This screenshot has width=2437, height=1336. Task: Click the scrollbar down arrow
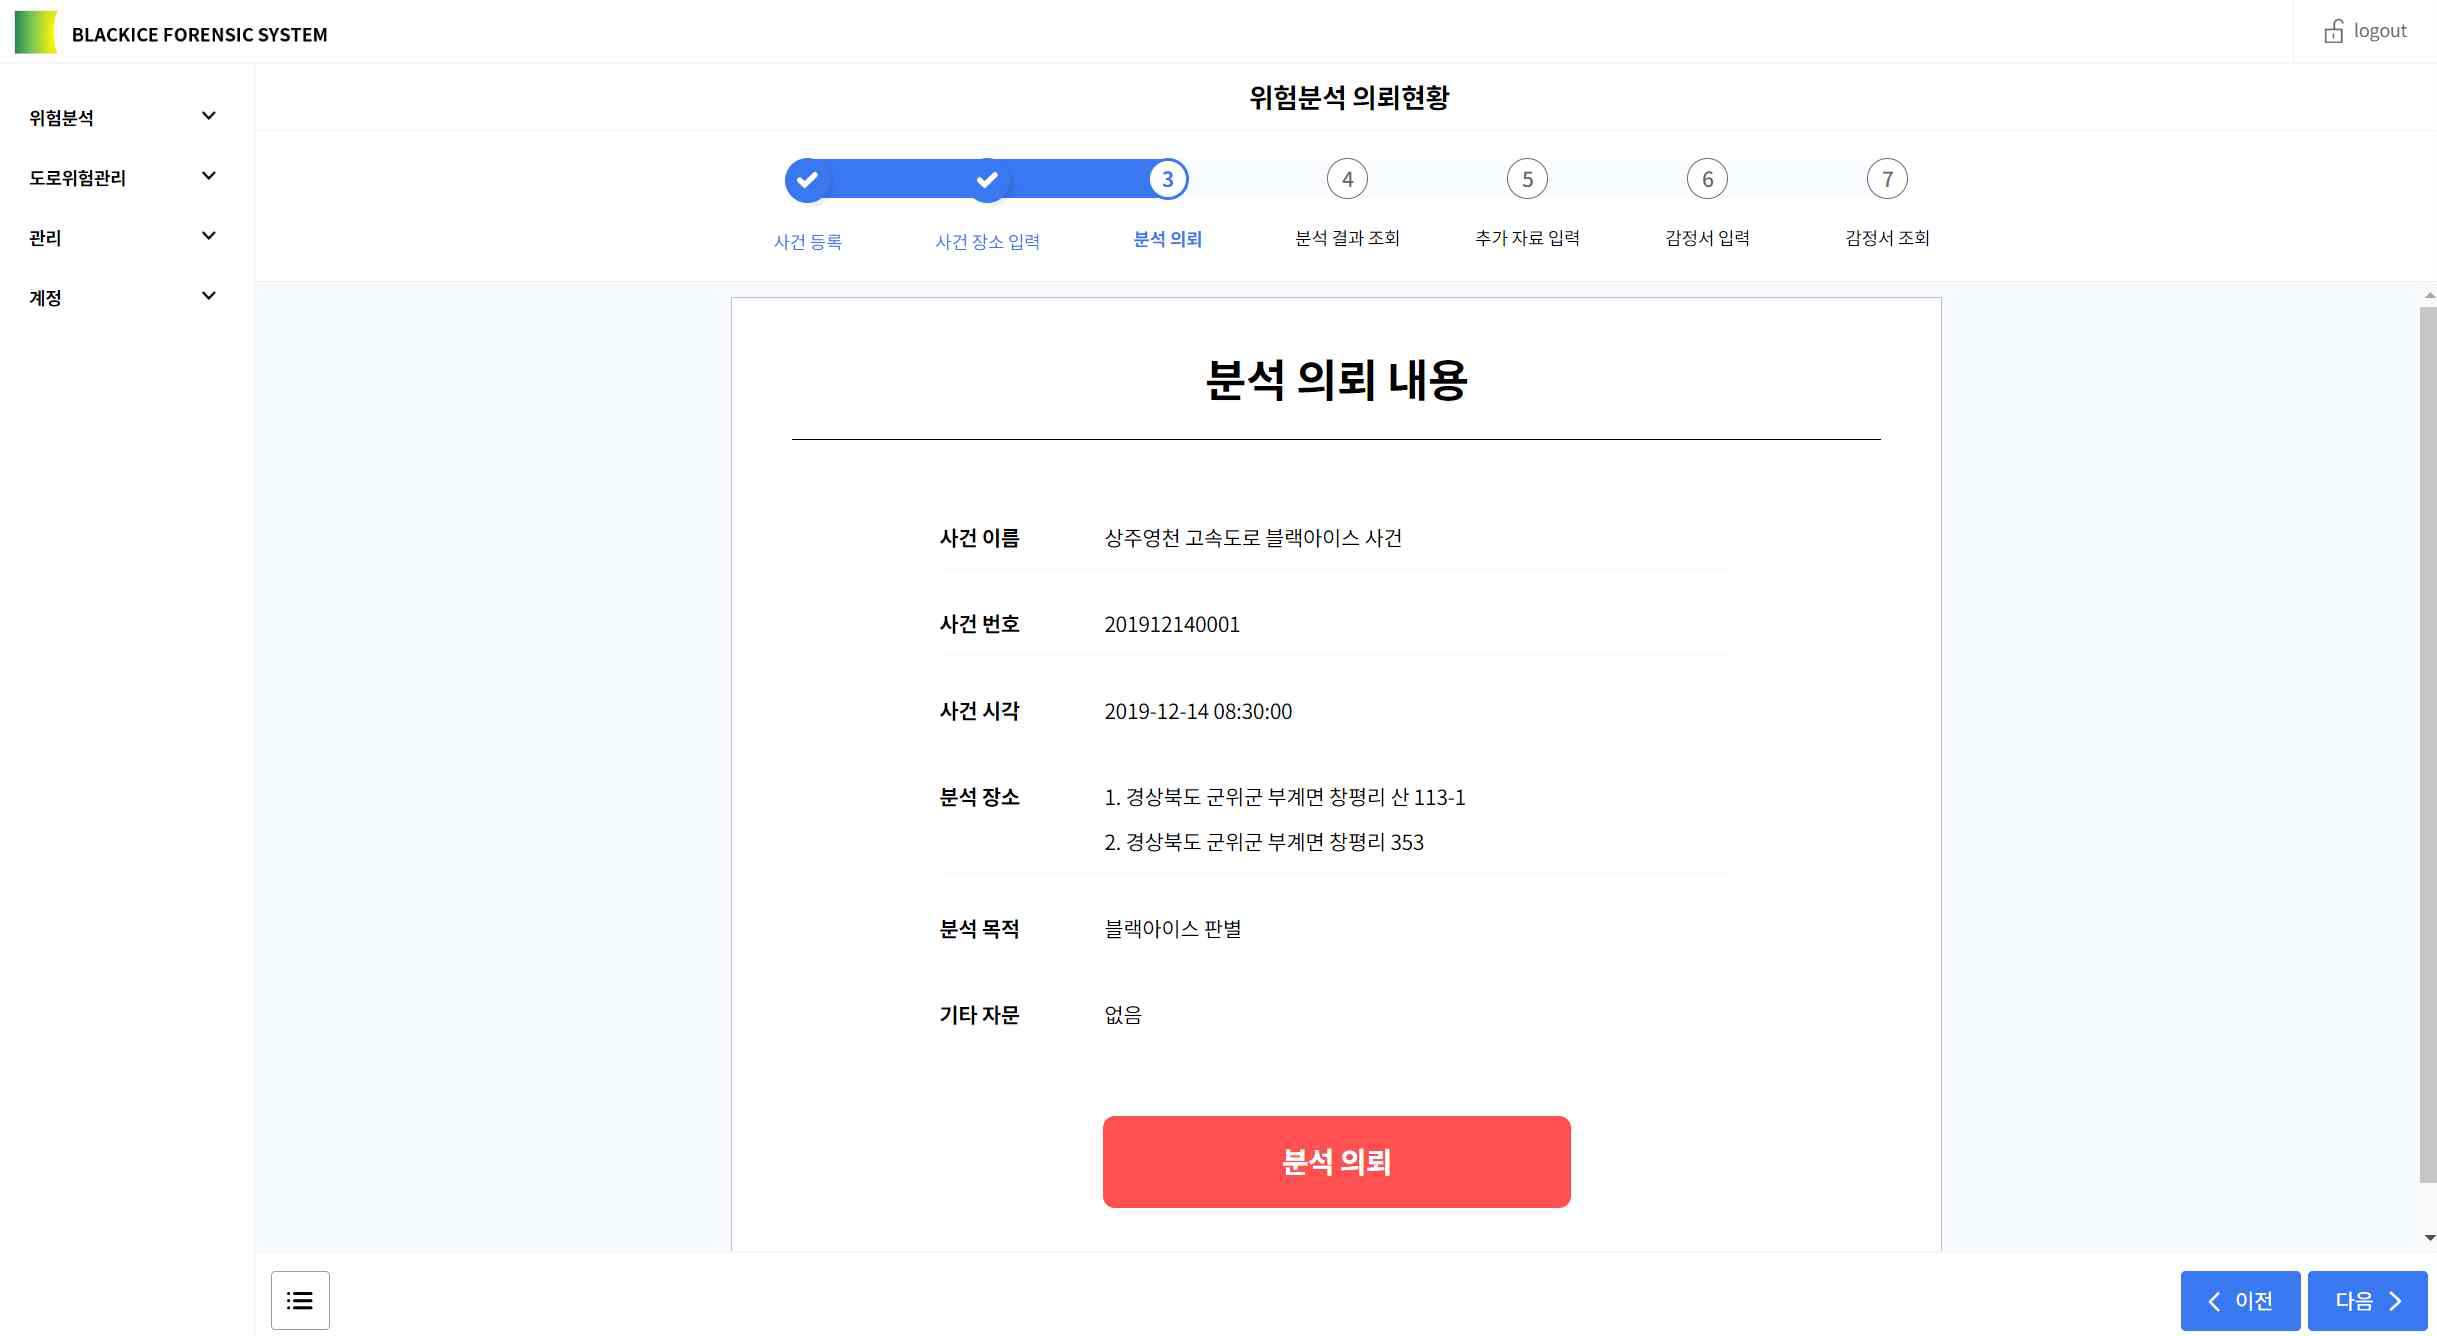pos(2429,1238)
